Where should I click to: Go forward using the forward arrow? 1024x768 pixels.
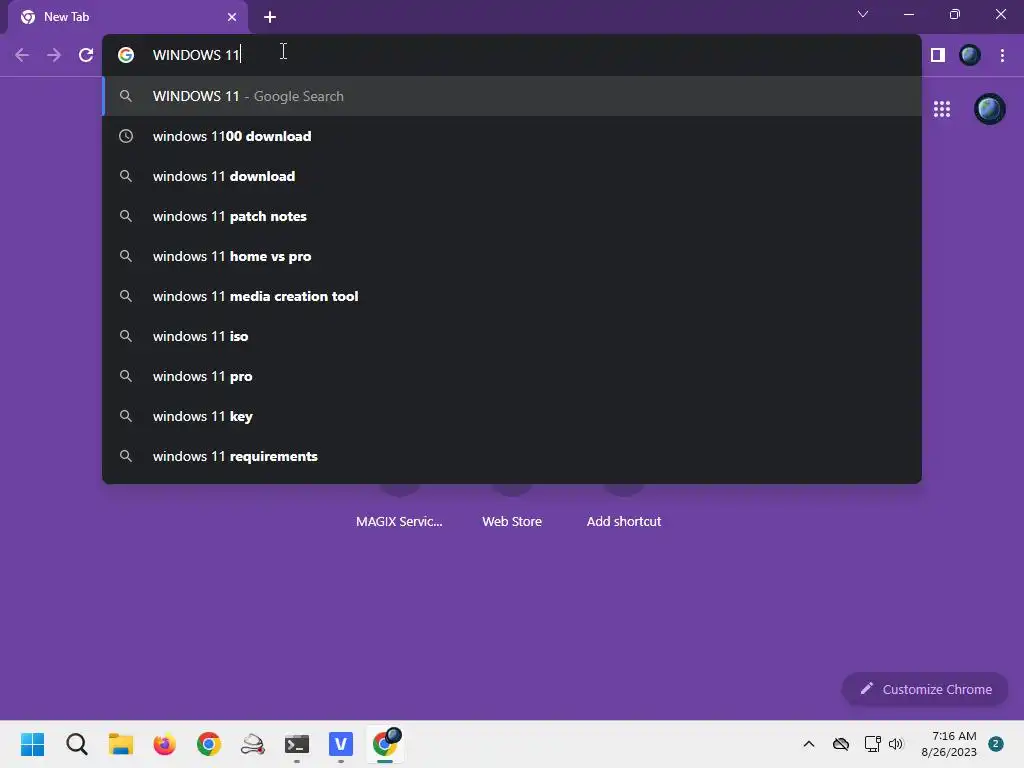point(54,55)
